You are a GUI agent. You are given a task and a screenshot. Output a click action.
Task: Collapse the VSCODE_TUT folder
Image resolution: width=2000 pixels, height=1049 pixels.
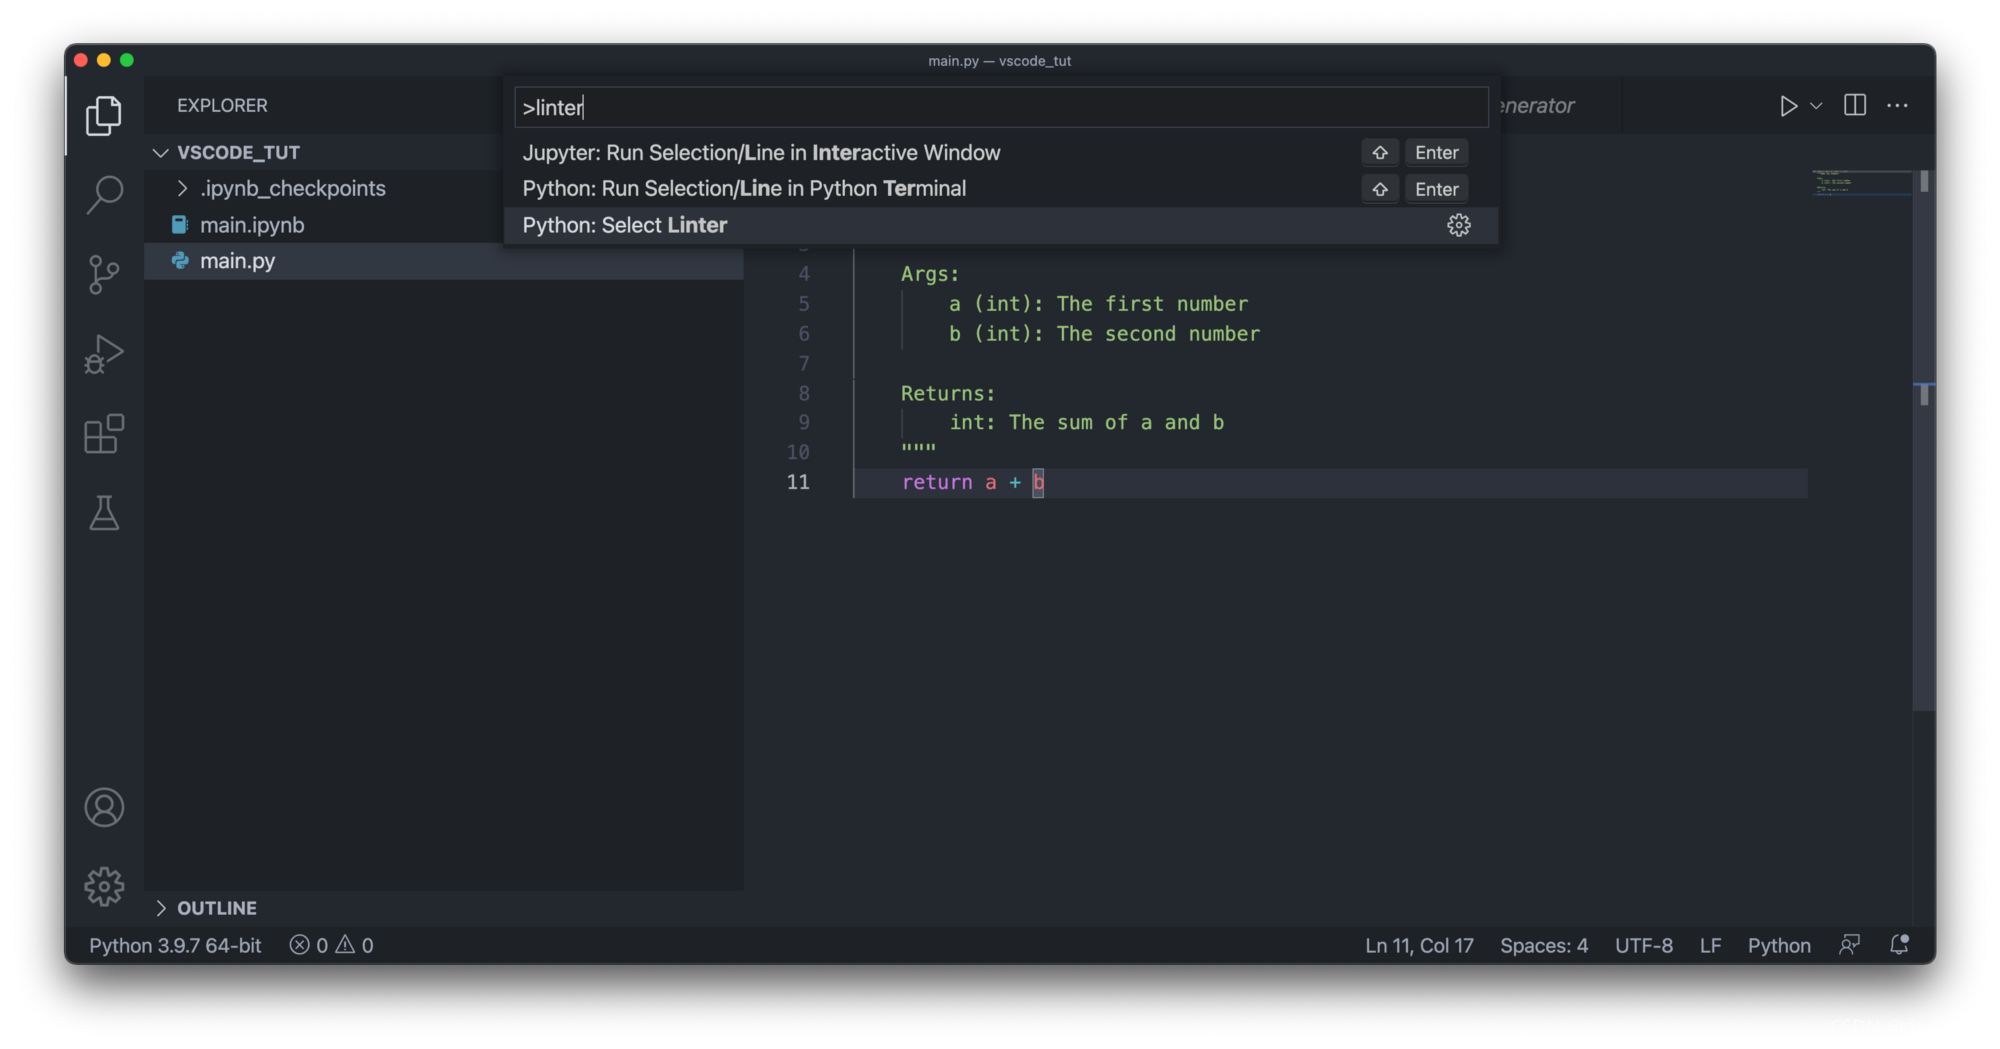161,152
